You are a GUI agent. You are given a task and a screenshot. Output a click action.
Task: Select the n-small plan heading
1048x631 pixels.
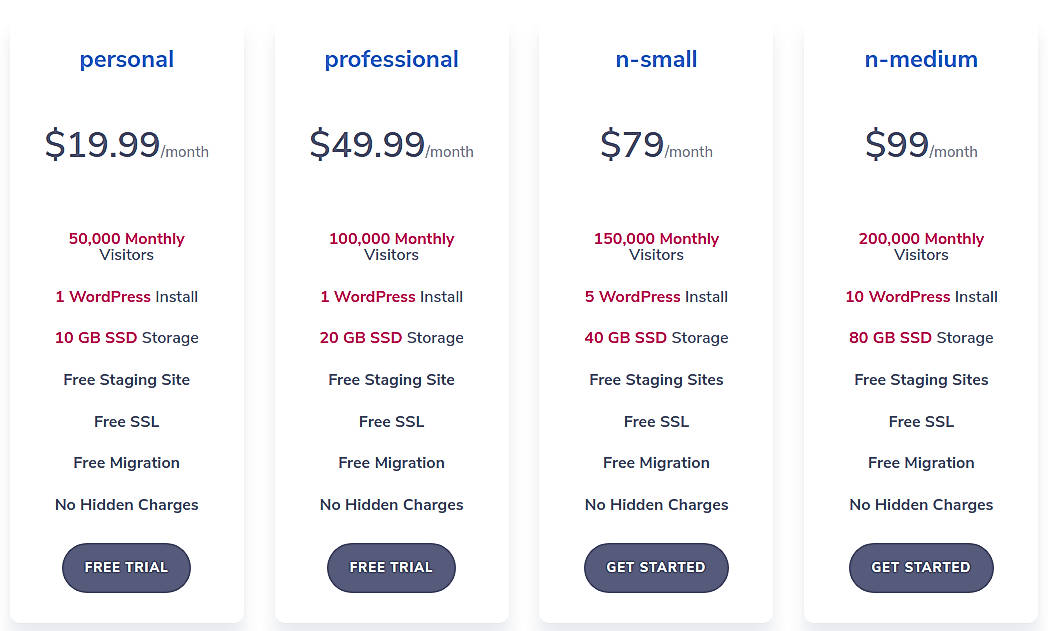click(x=656, y=59)
